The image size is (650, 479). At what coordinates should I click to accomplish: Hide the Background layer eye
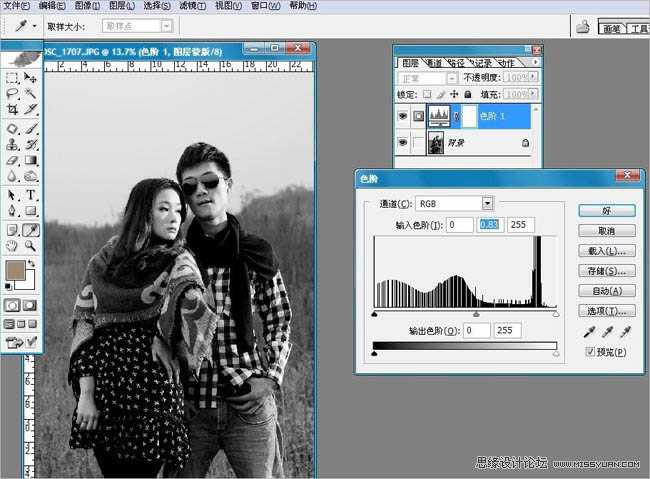403,143
